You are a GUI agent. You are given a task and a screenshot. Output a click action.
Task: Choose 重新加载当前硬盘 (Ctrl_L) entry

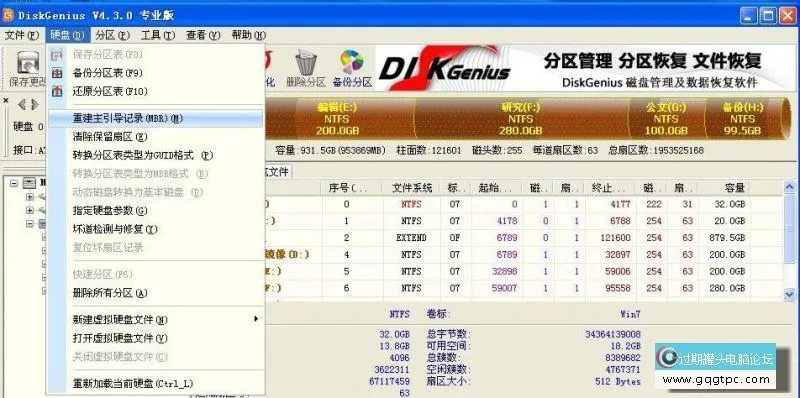tap(156, 383)
